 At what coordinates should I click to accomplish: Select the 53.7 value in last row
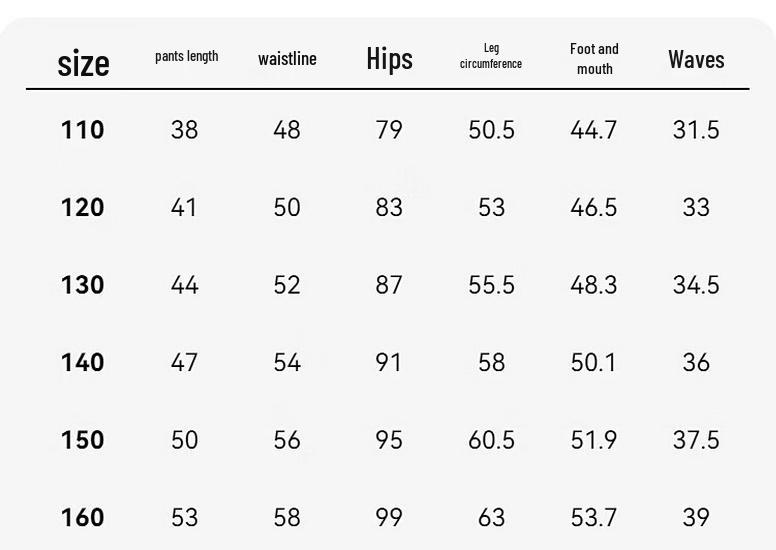[593, 517]
